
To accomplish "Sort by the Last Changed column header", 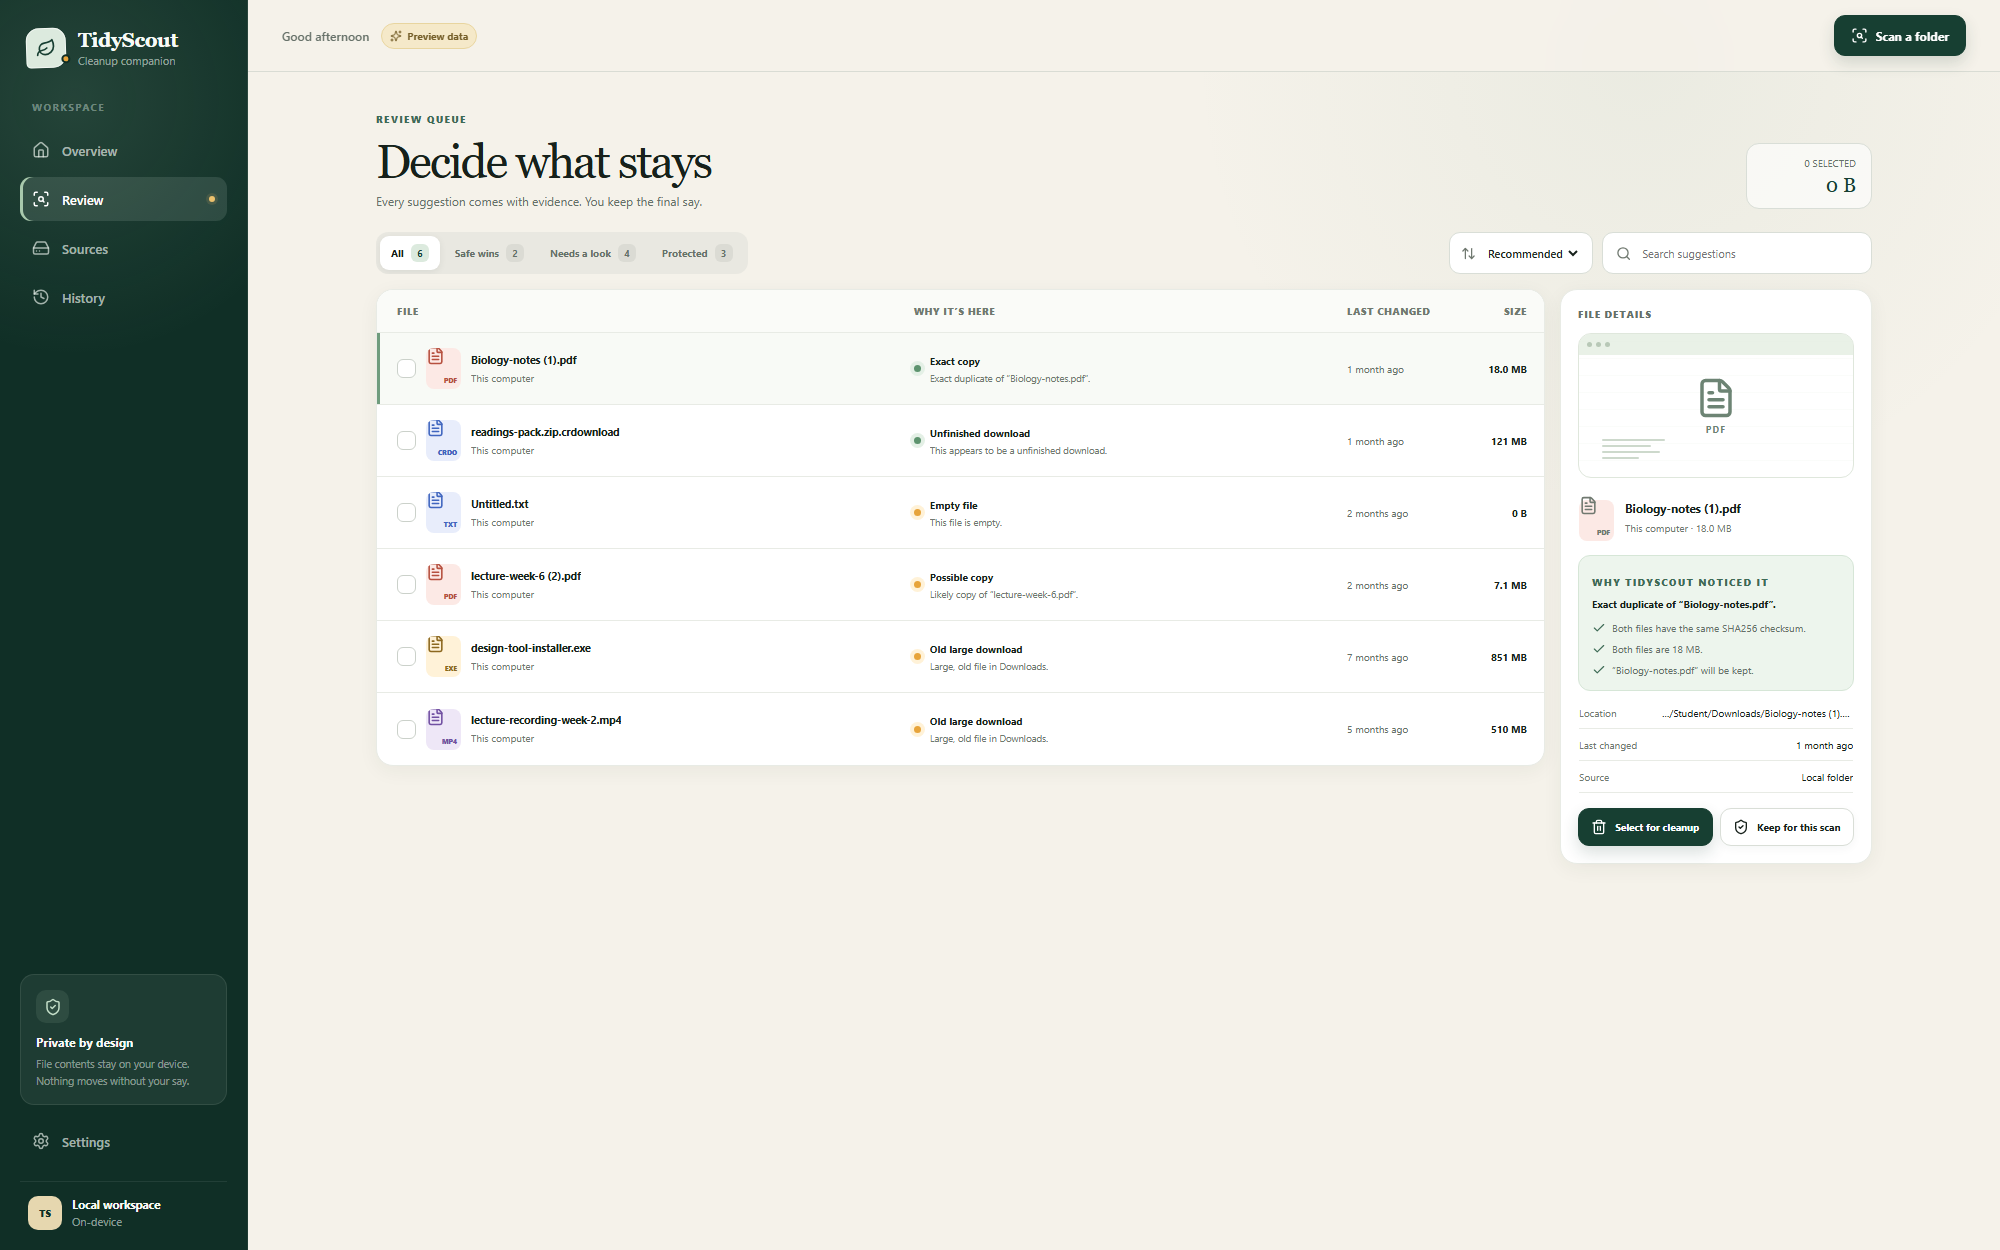I will click(1388, 311).
